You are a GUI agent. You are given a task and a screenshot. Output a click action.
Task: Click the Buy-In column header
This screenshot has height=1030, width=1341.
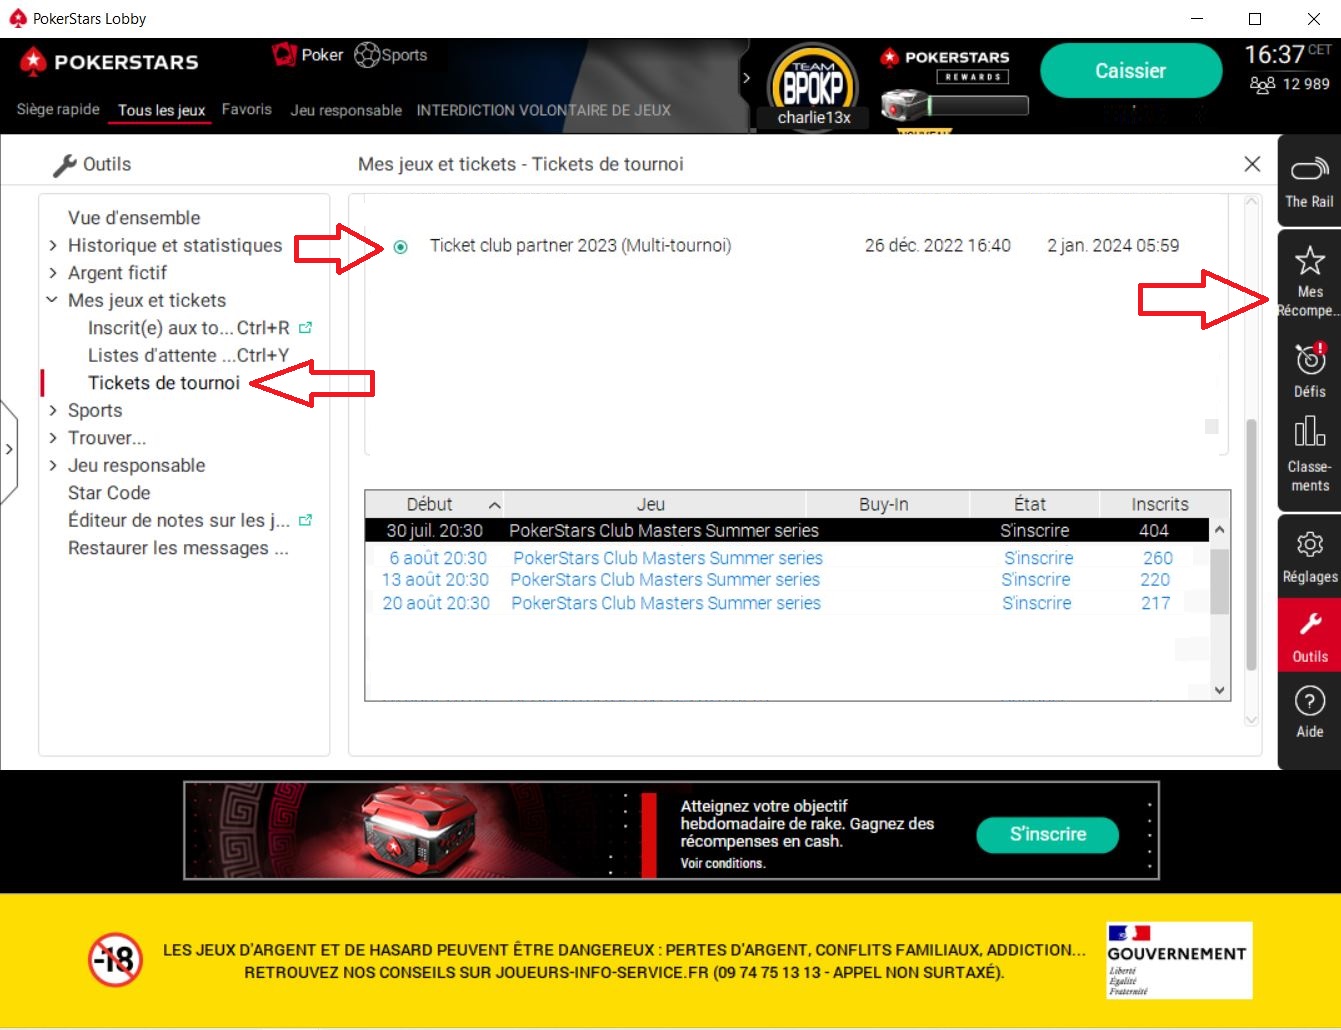pos(887,504)
